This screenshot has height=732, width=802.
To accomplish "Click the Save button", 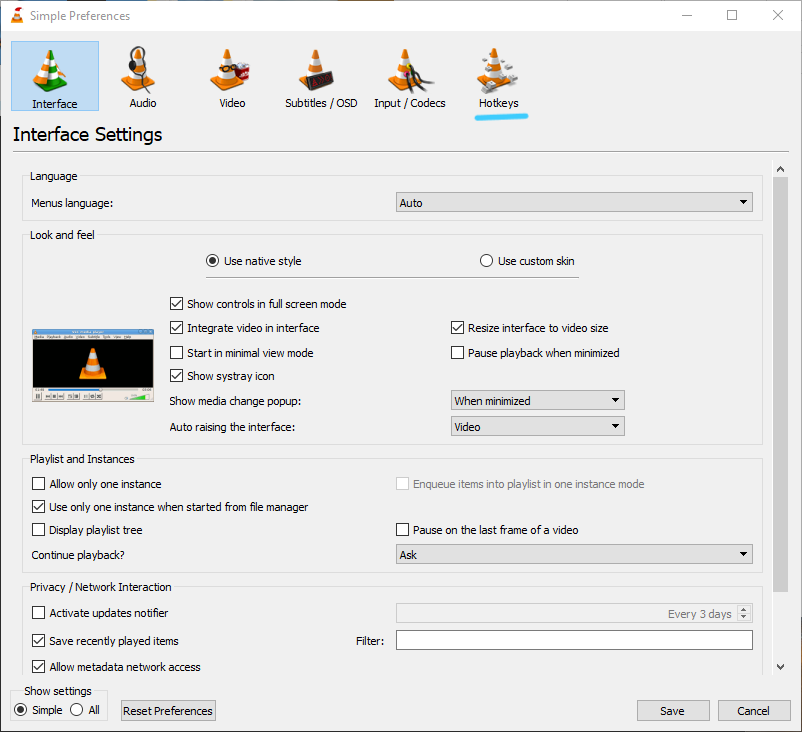I will pos(673,711).
